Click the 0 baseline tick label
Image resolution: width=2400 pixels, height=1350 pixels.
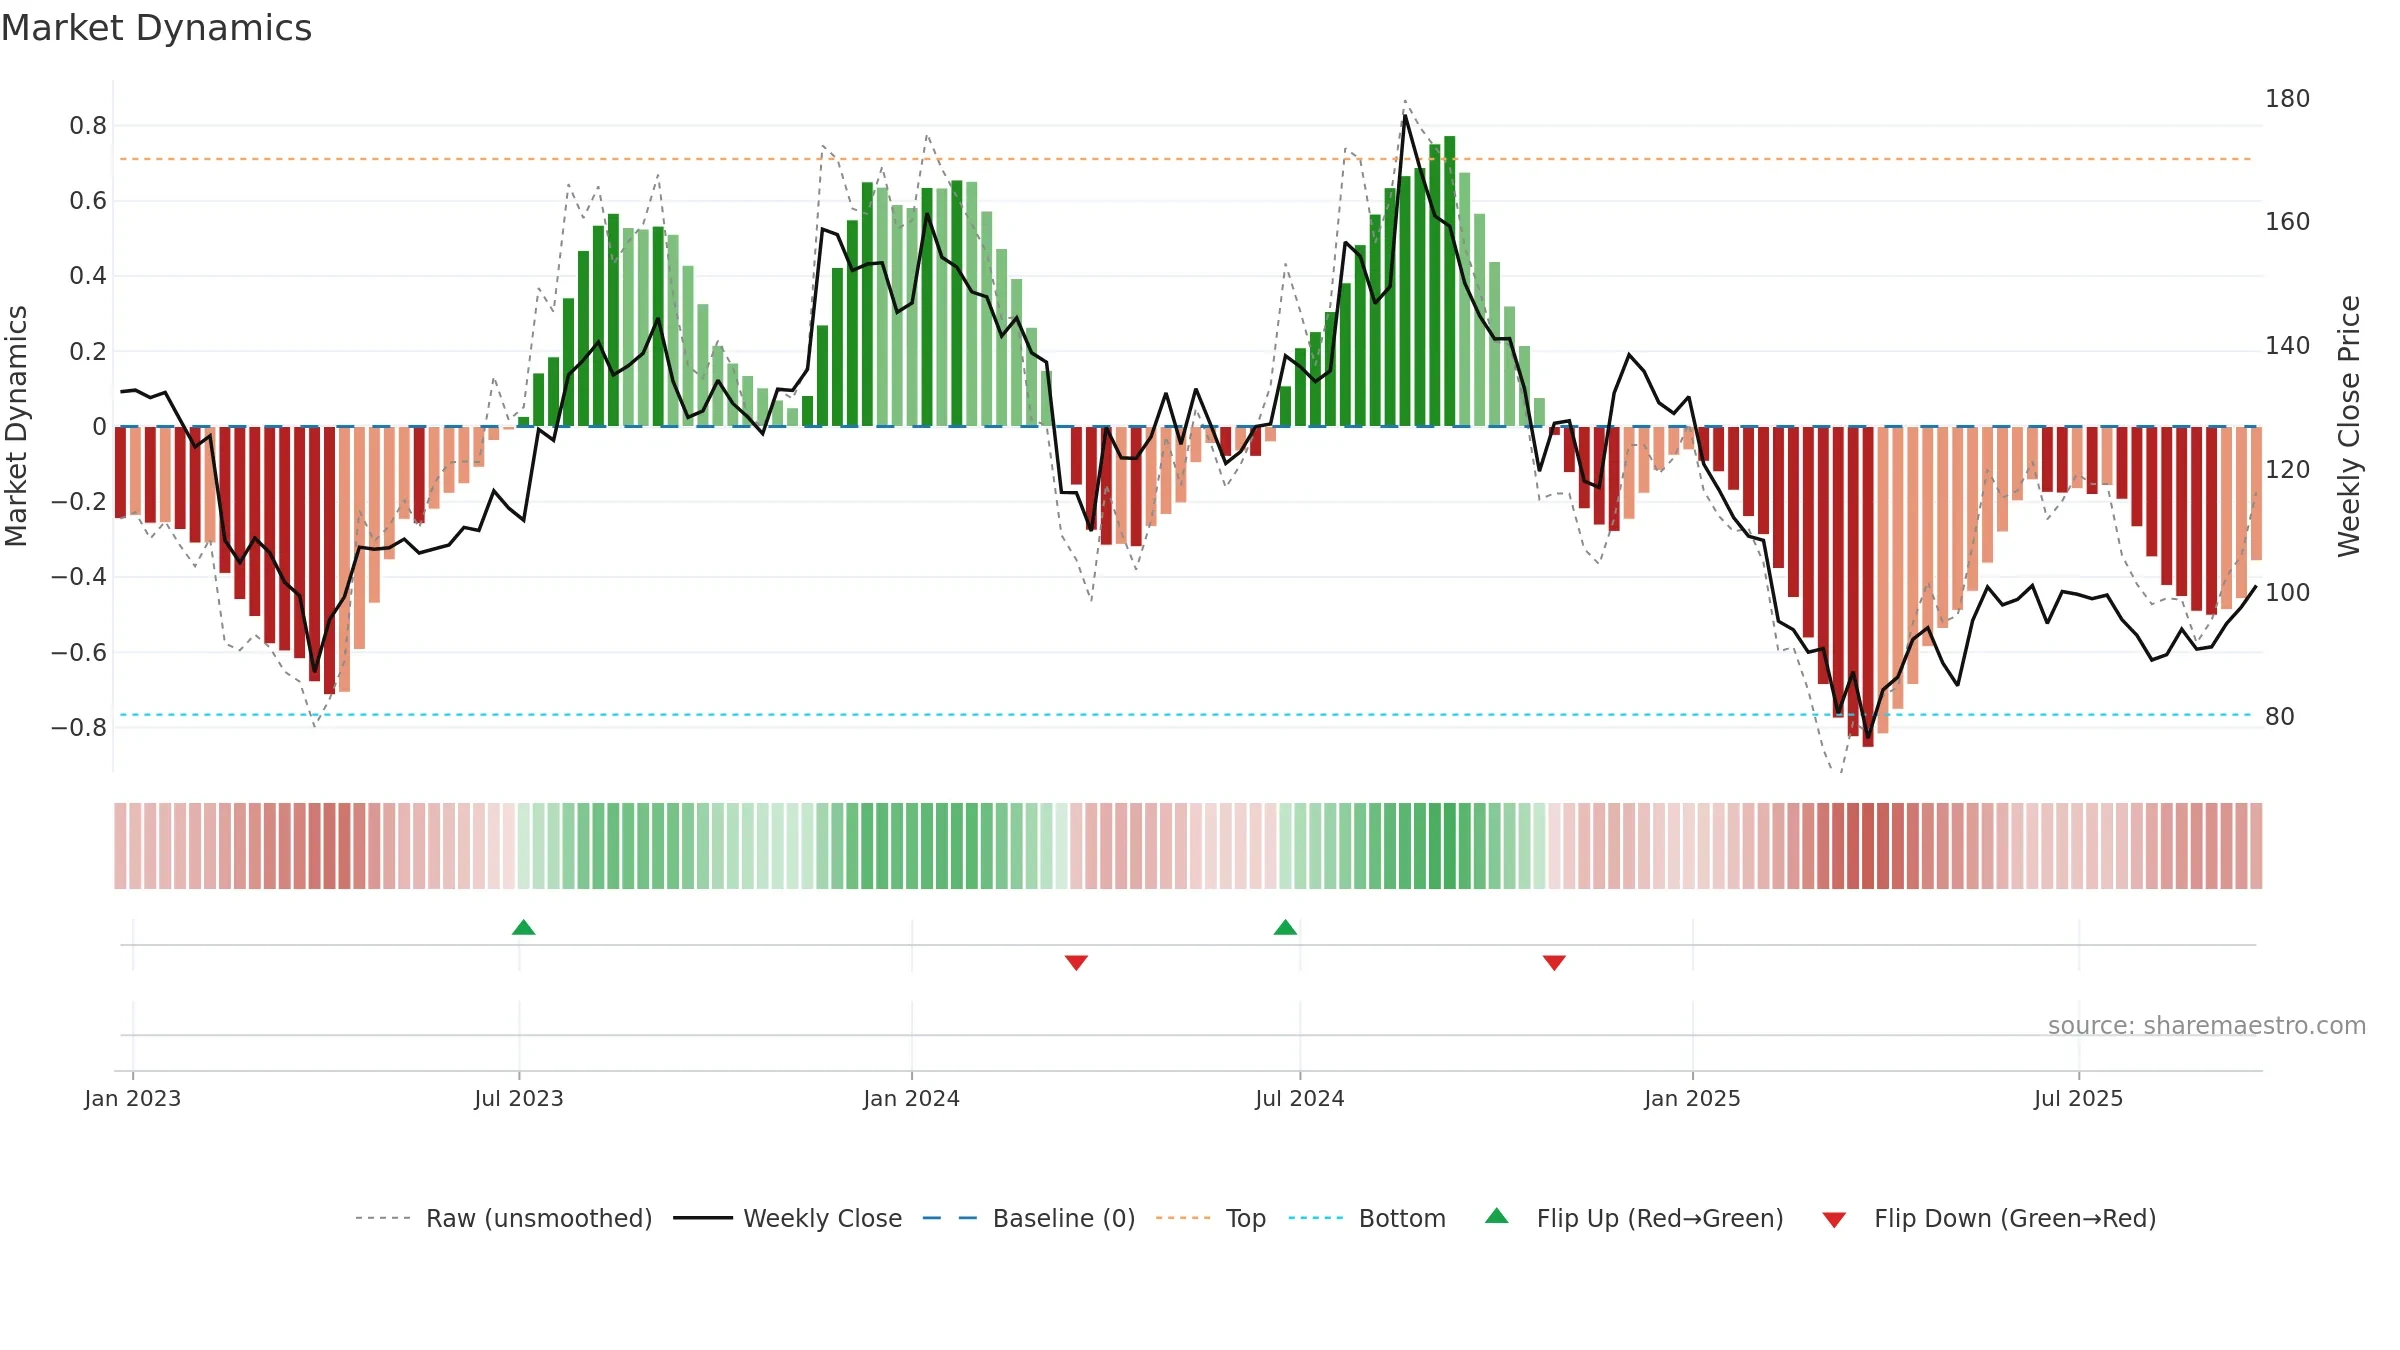[x=99, y=427]
